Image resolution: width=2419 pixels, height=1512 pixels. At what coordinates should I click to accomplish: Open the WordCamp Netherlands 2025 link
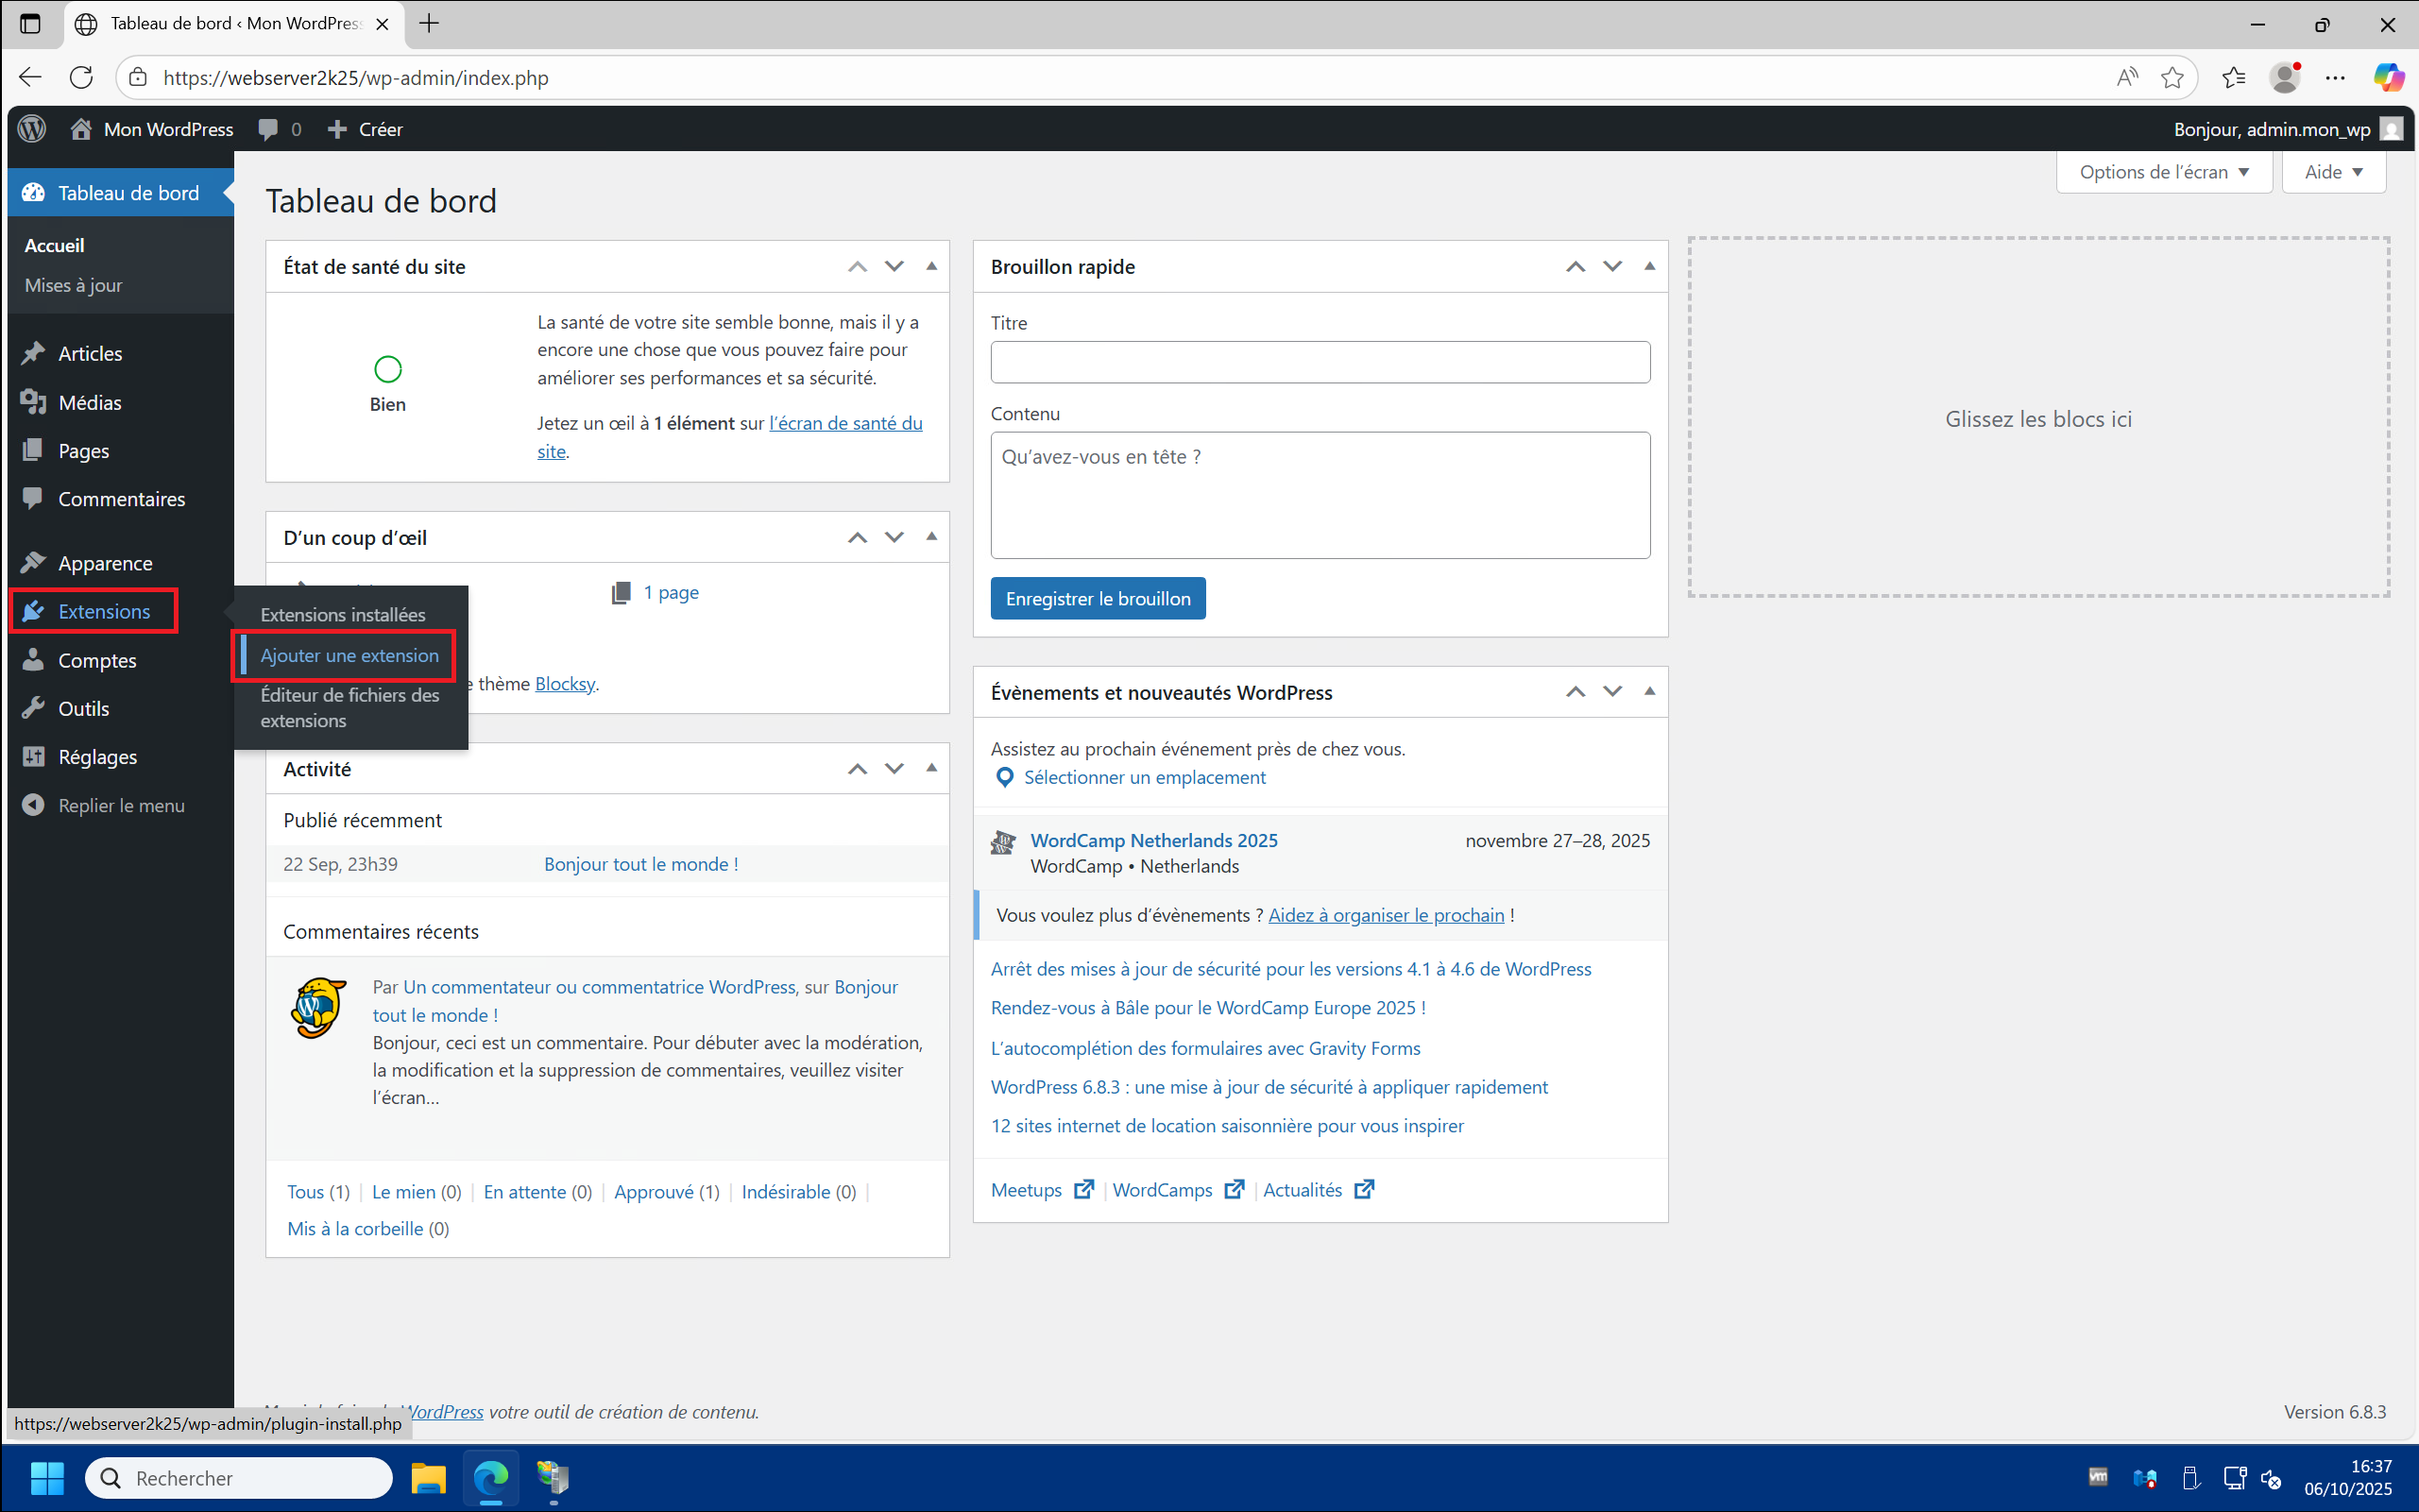[x=1153, y=840]
